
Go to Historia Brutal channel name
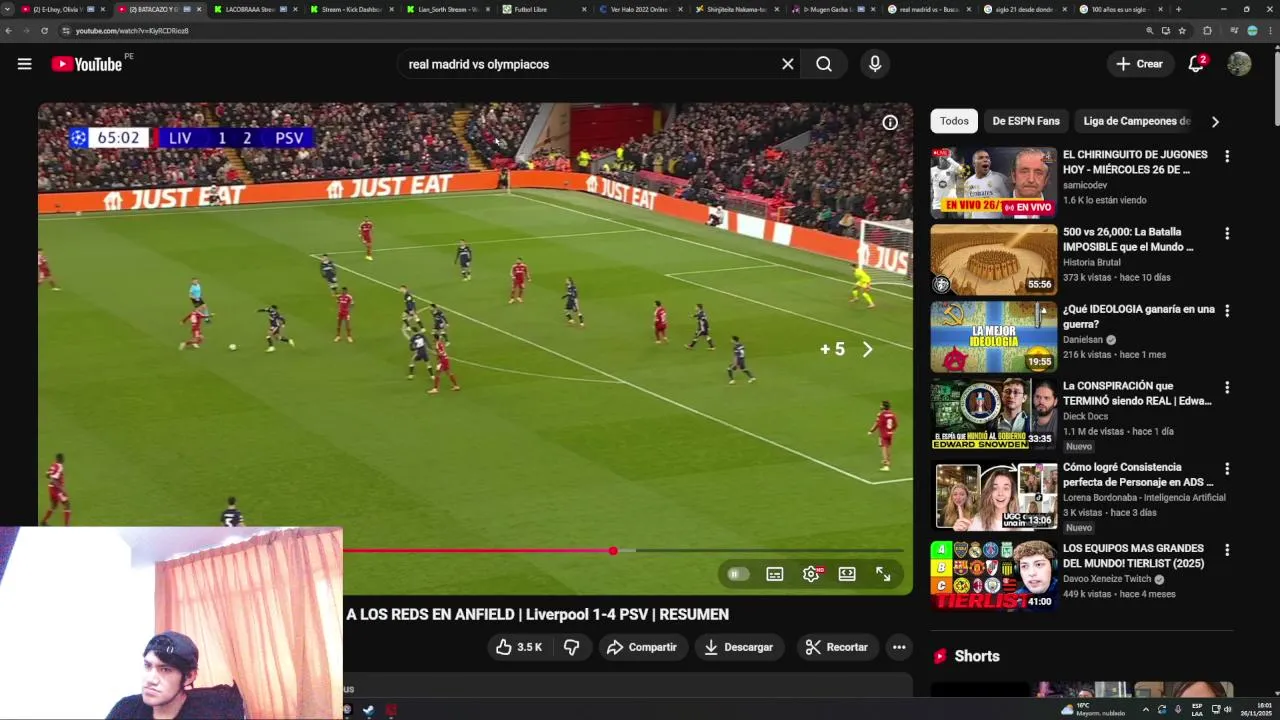pyautogui.click(x=1092, y=262)
